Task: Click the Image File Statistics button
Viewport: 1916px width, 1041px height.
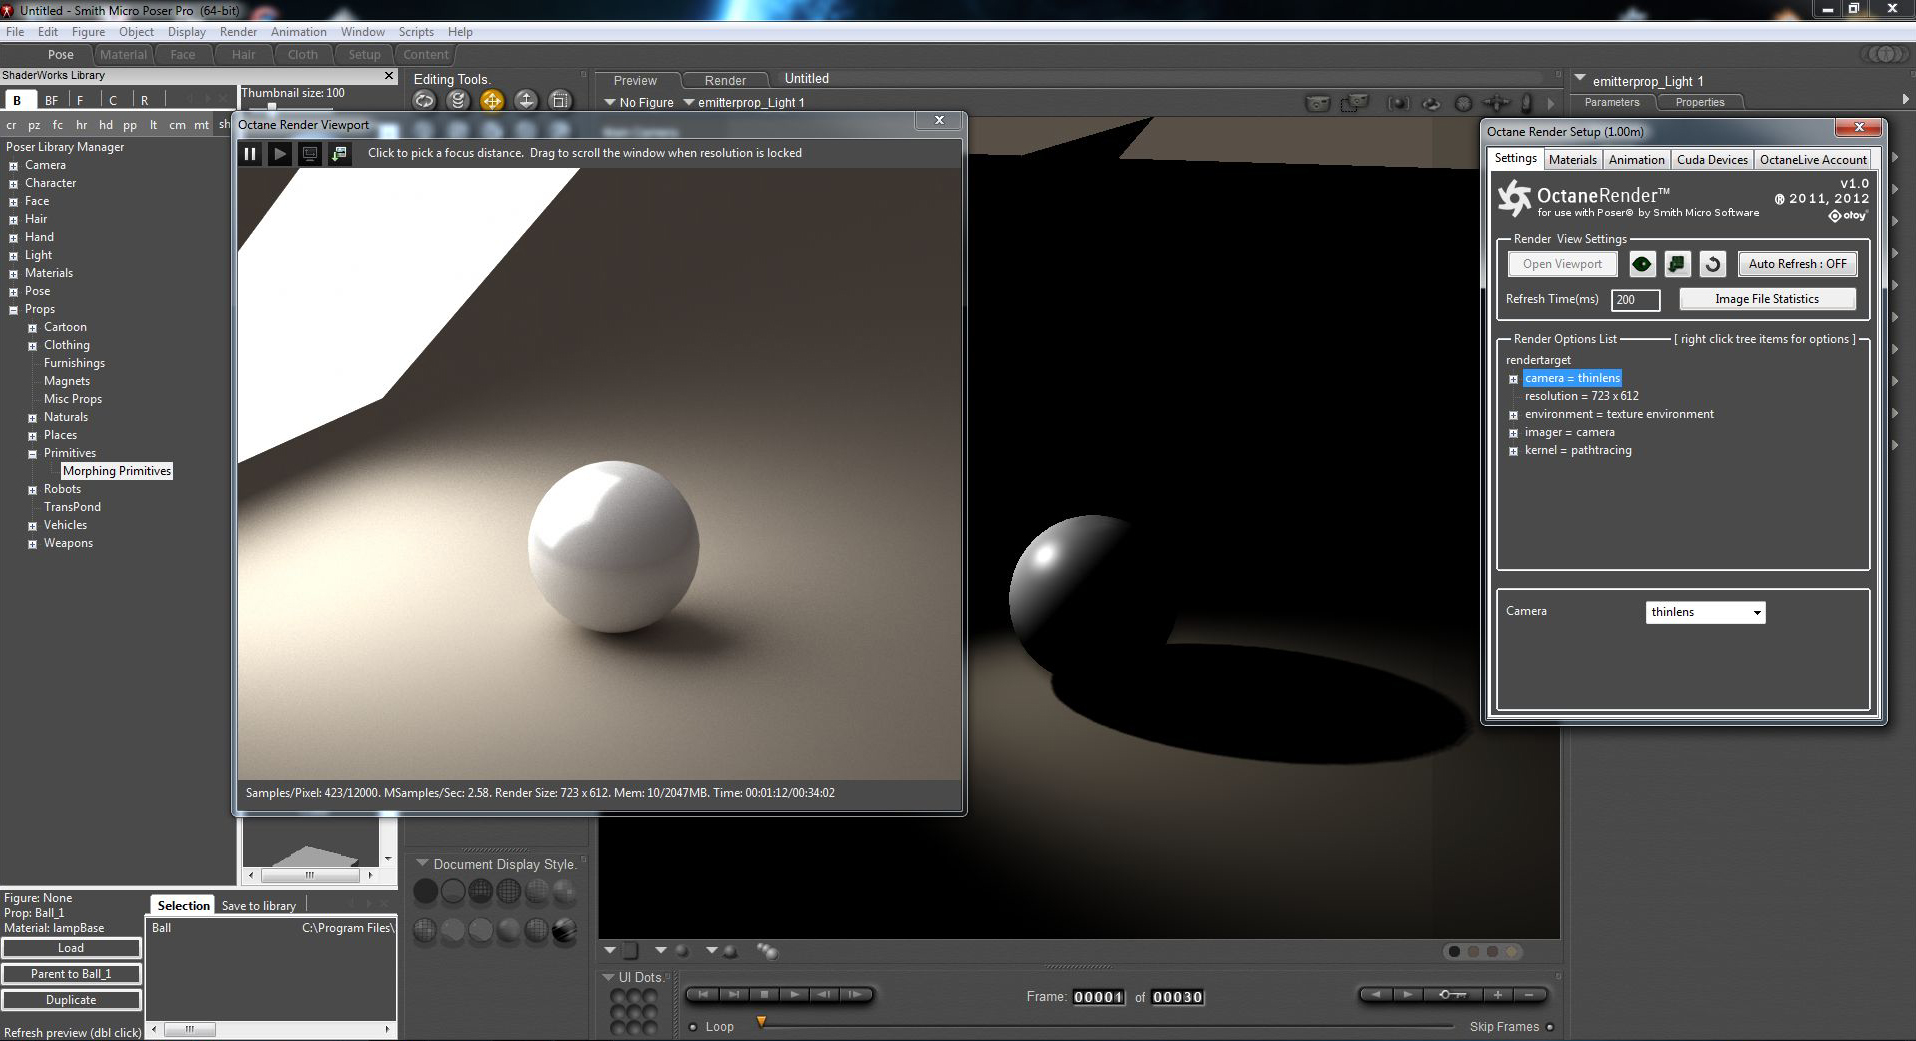Action: tap(1766, 299)
